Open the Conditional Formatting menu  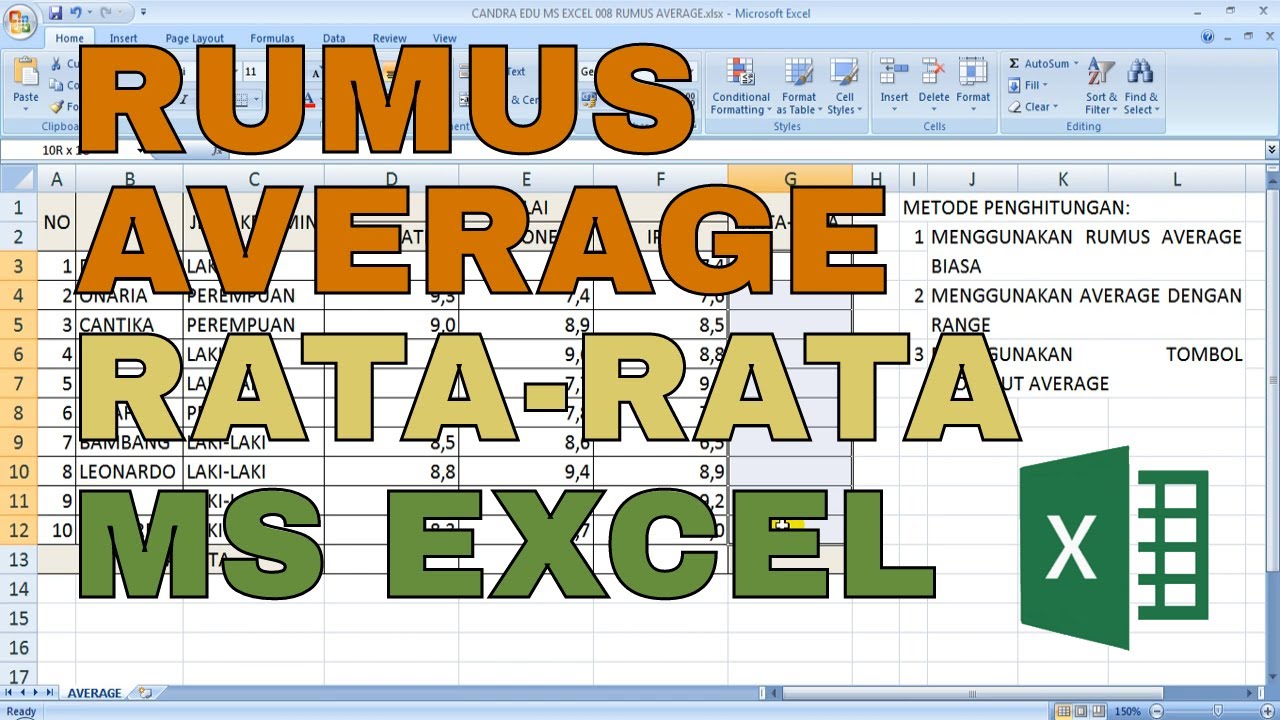click(741, 86)
